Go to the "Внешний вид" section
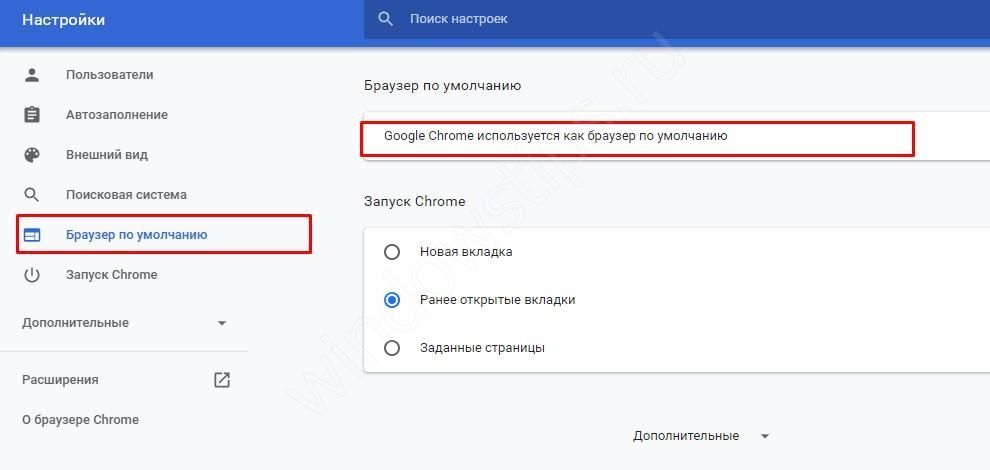The width and height of the screenshot is (990, 470). 107,155
